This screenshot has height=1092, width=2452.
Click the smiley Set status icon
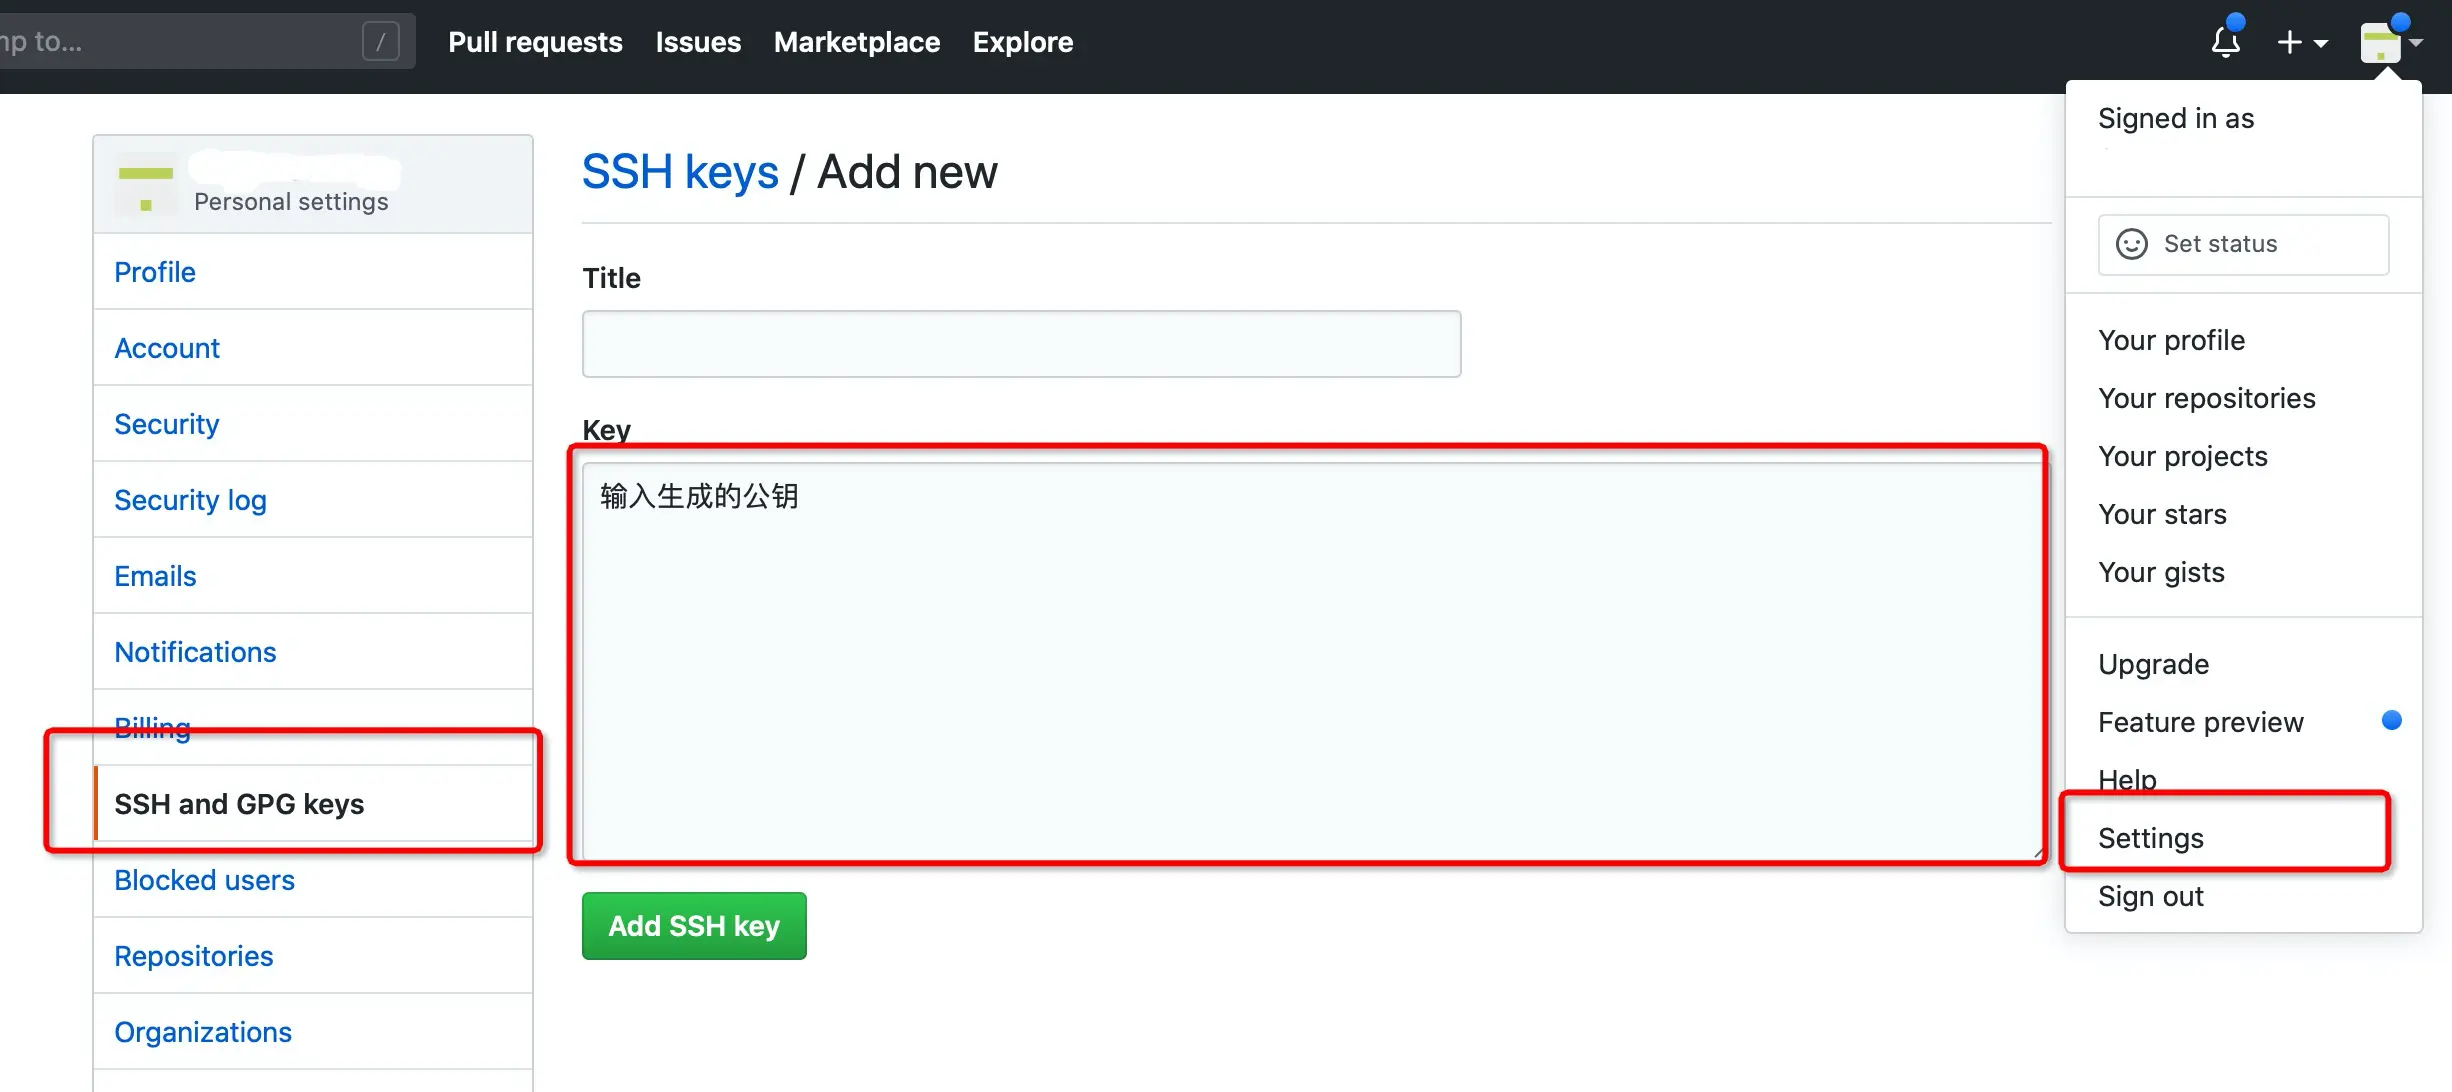[2131, 244]
